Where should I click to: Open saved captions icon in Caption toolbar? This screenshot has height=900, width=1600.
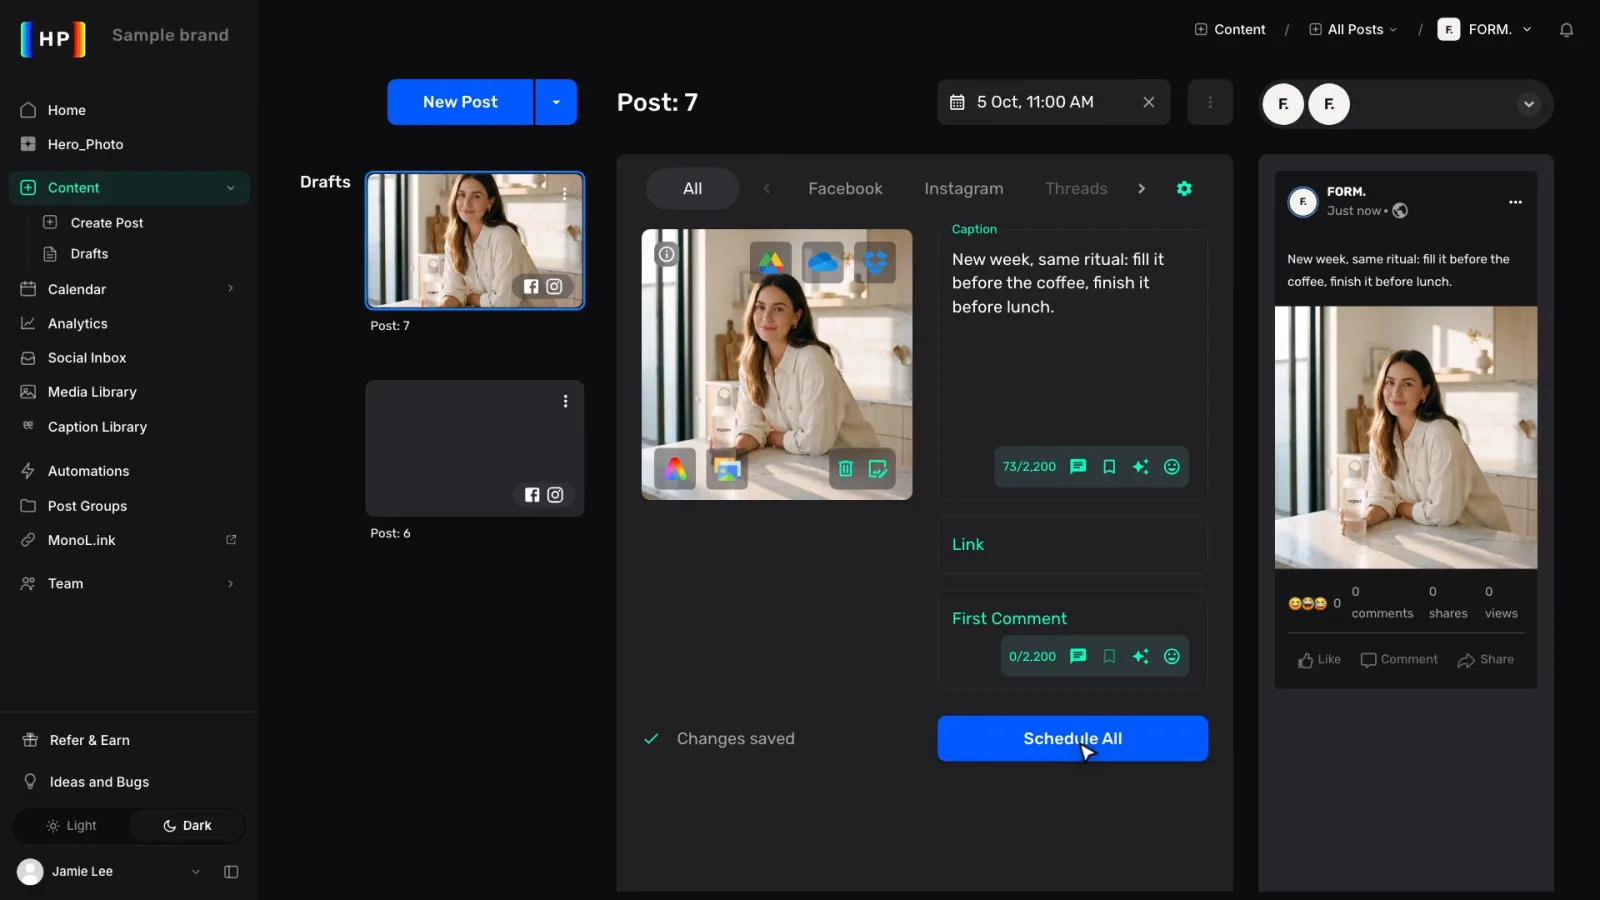[1078, 466]
